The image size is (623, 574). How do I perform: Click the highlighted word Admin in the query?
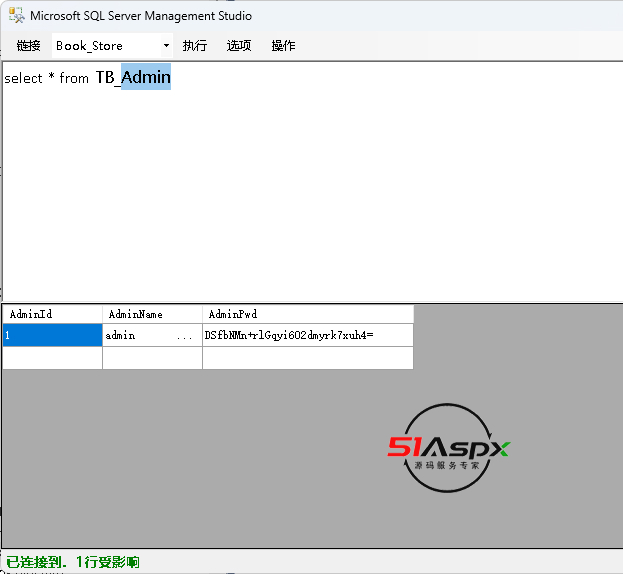pyautogui.click(x=146, y=77)
